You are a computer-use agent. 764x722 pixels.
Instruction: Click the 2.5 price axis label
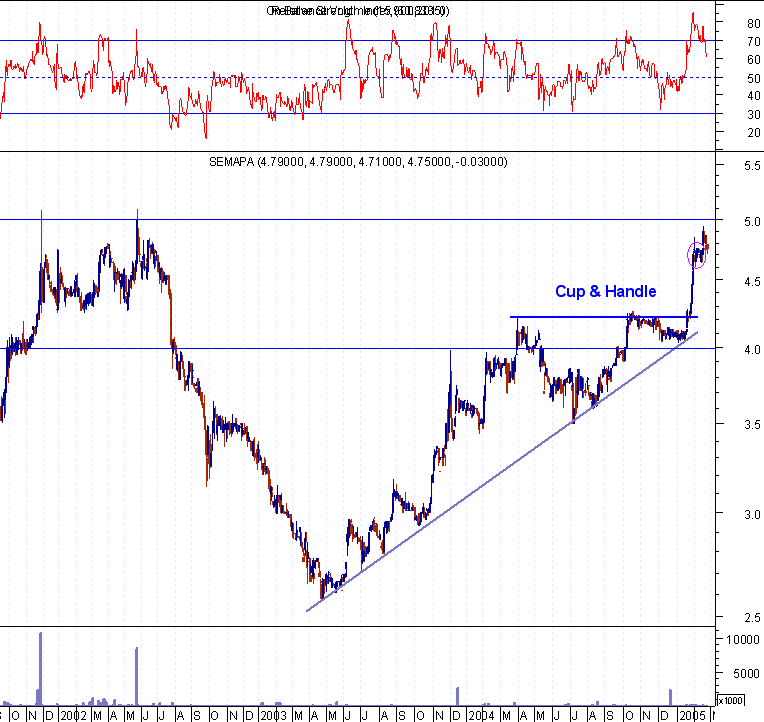[x=752, y=618]
